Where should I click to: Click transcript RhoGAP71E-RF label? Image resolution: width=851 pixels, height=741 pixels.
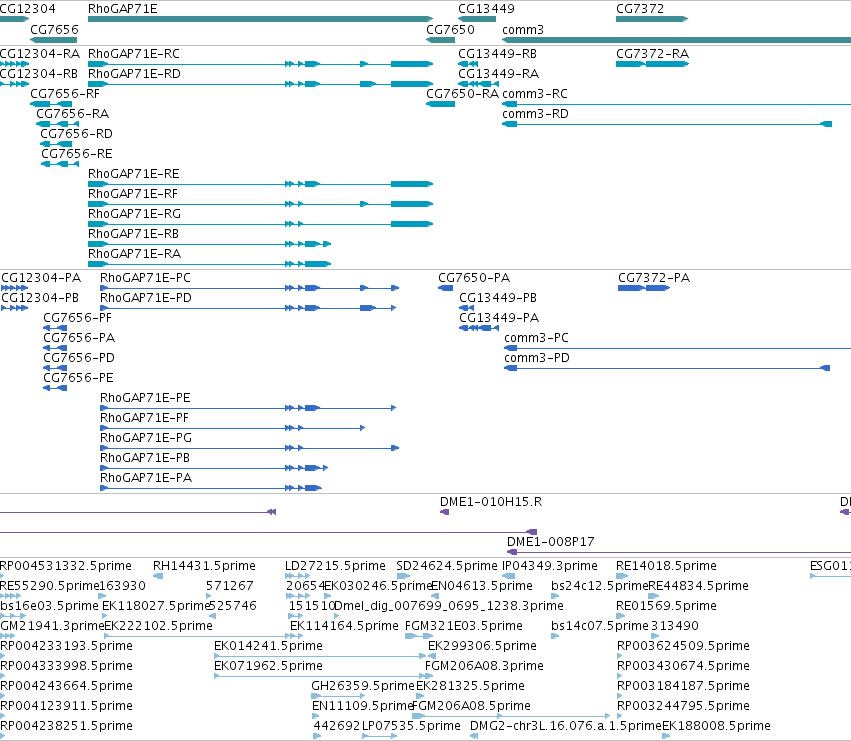point(133,194)
